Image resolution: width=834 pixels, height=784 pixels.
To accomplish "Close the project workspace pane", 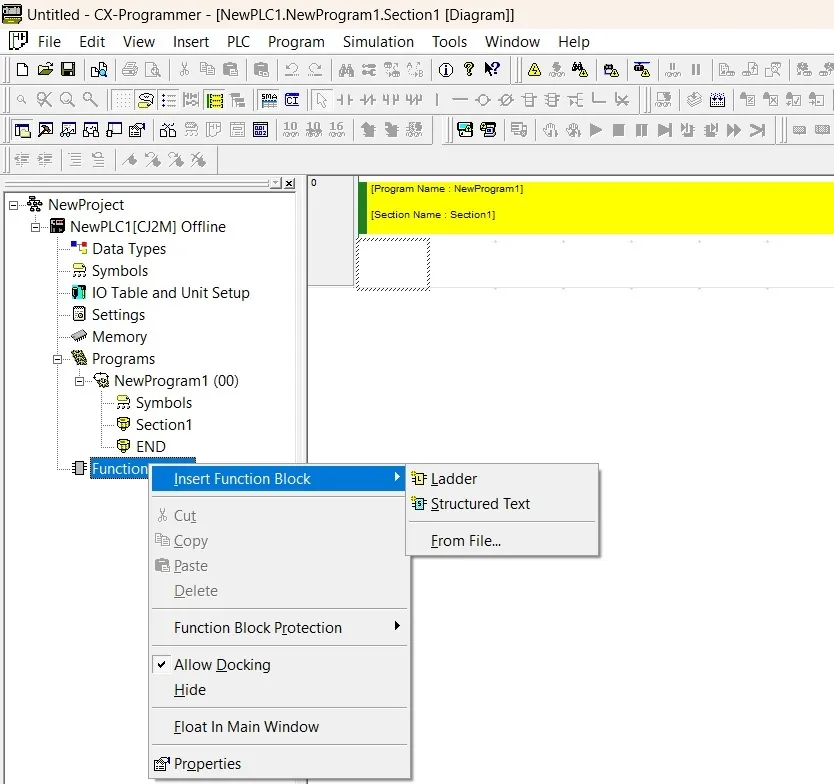I will (289, 183).
